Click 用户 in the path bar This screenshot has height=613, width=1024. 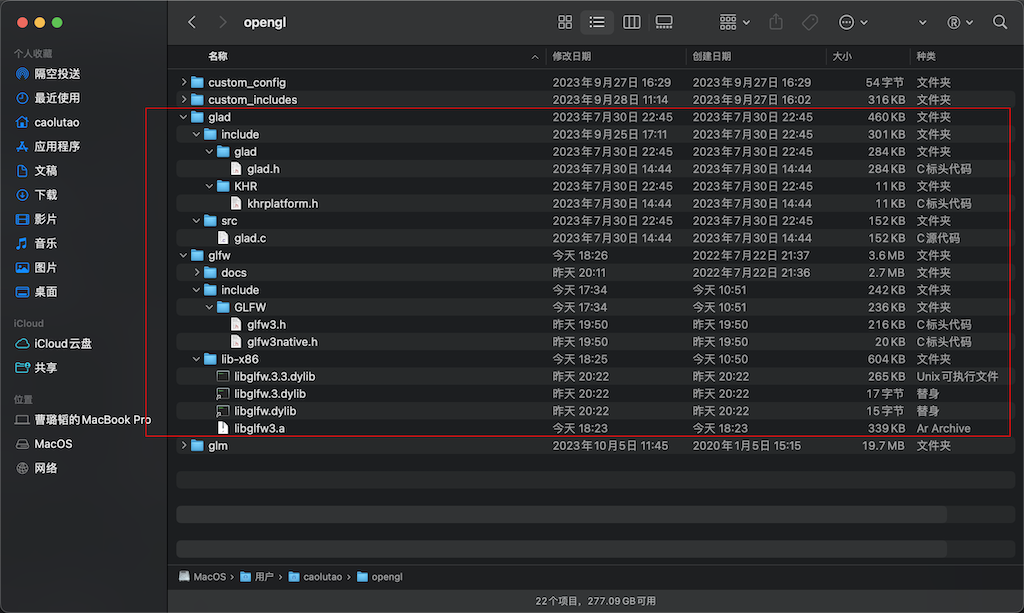point(257,576)
